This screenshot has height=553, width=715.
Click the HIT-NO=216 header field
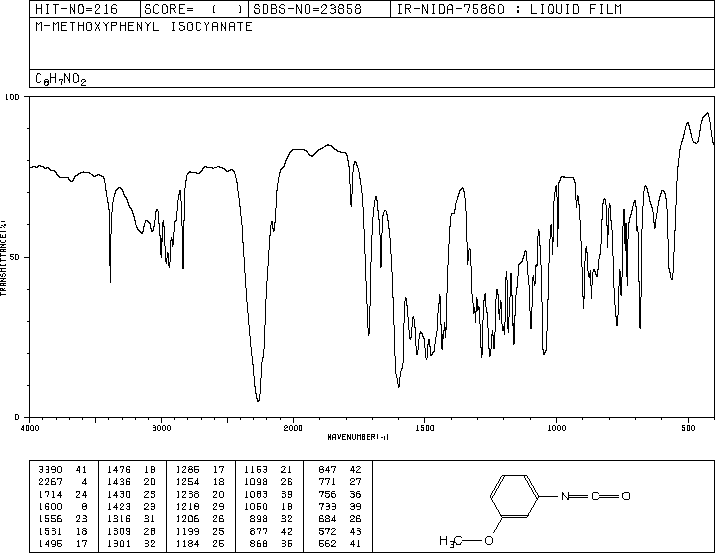point(76,9)
